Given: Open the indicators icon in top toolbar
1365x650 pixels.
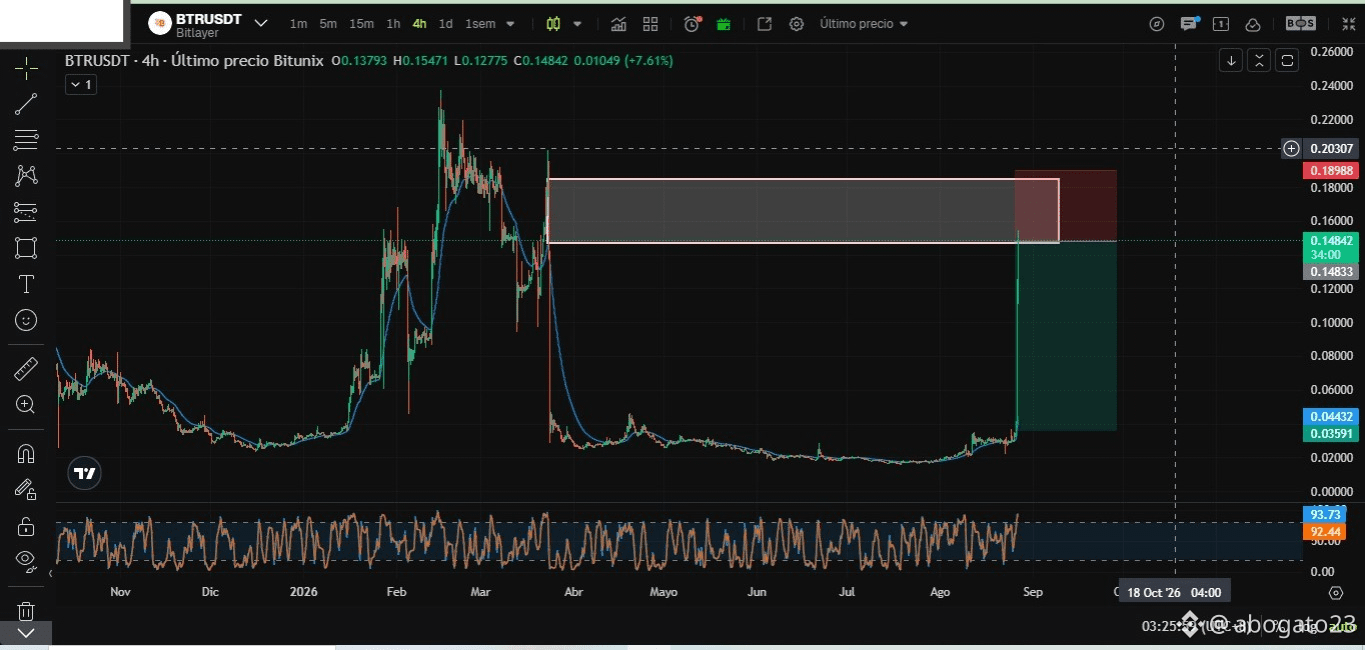Looking at the screenshot, I should (619, 24).
